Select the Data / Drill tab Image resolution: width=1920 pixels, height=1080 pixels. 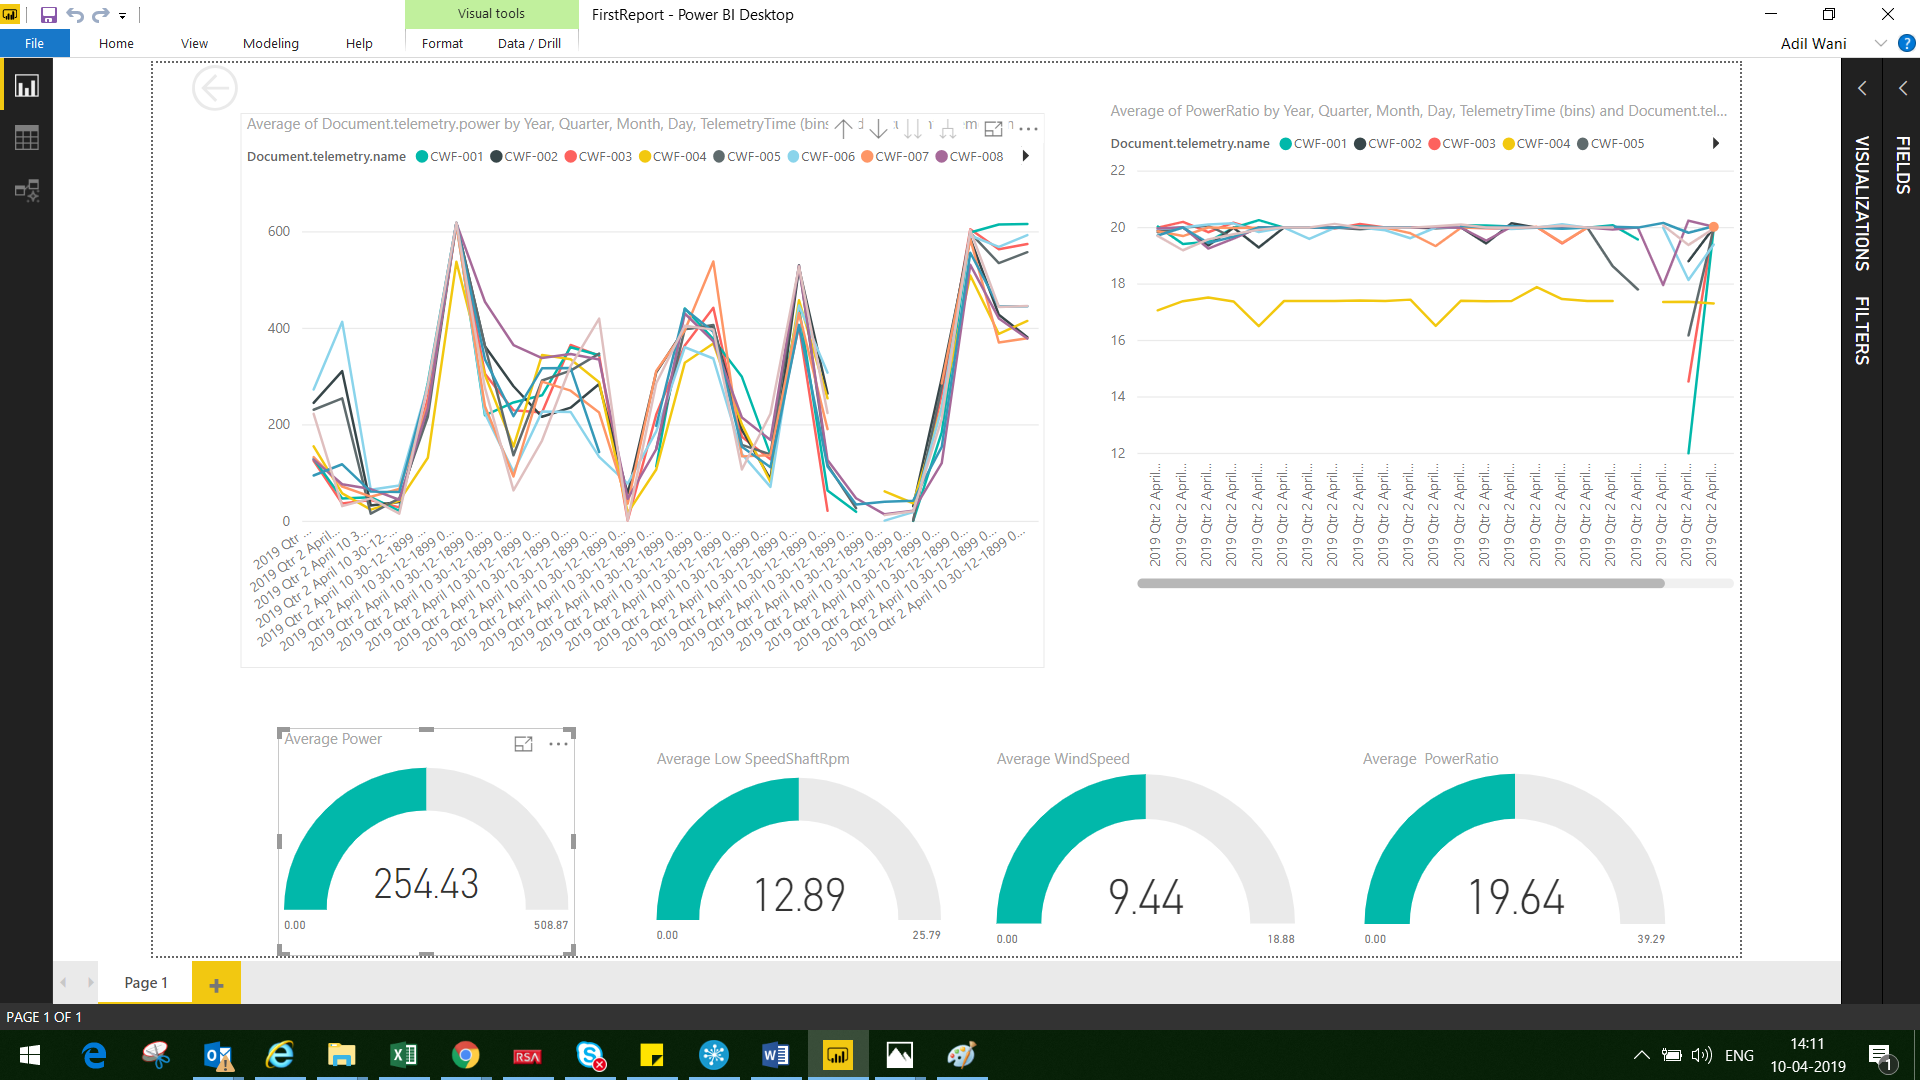[x=529, y=43]
